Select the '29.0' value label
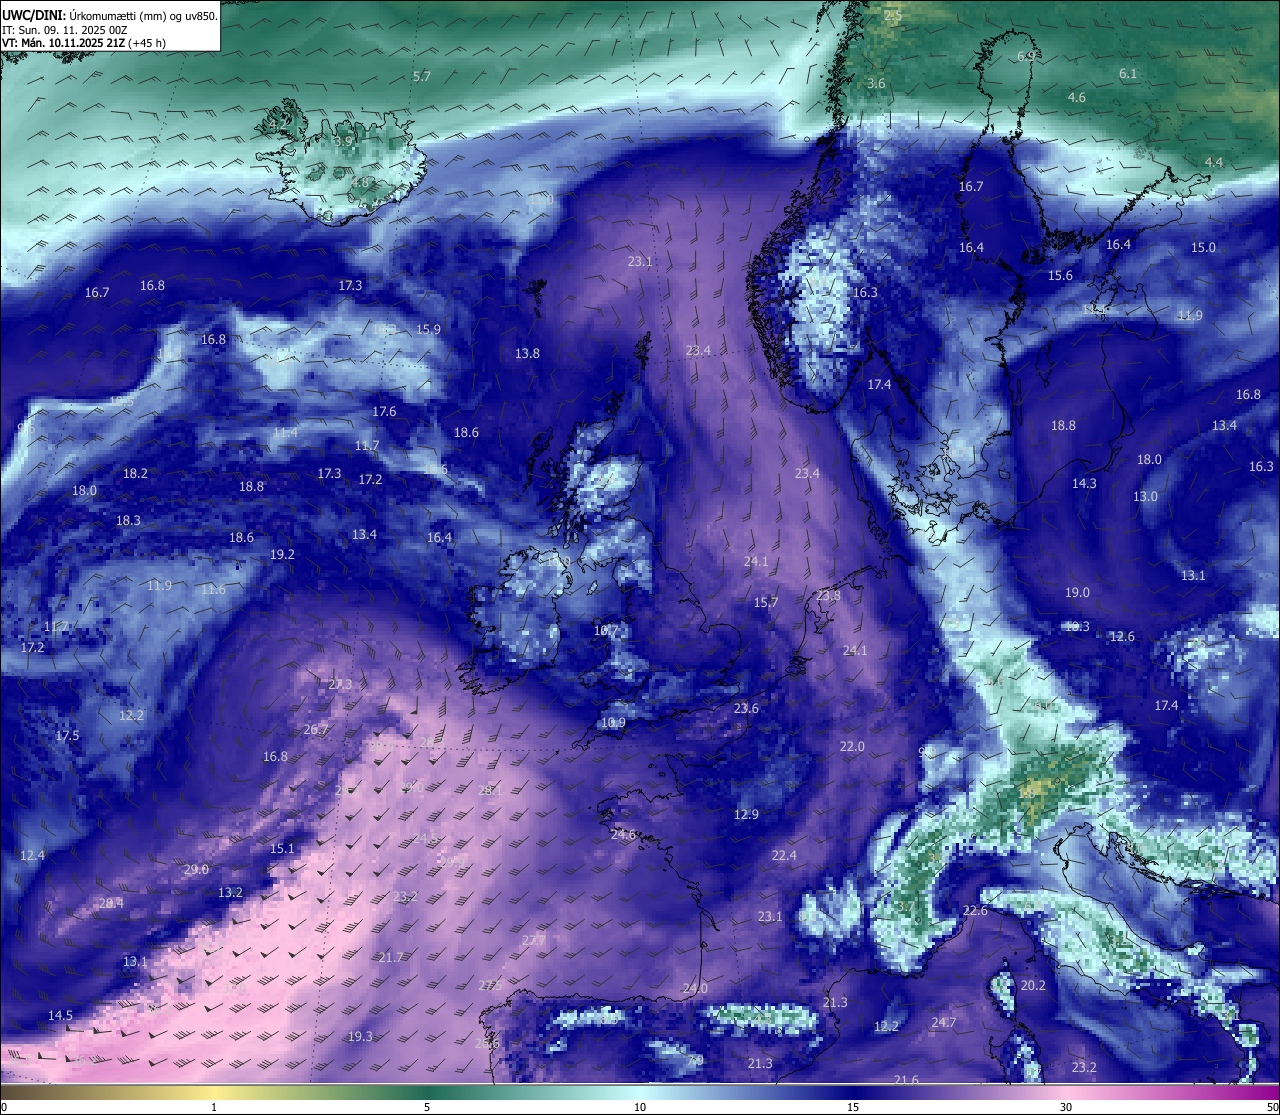 [x=196, y=869]
